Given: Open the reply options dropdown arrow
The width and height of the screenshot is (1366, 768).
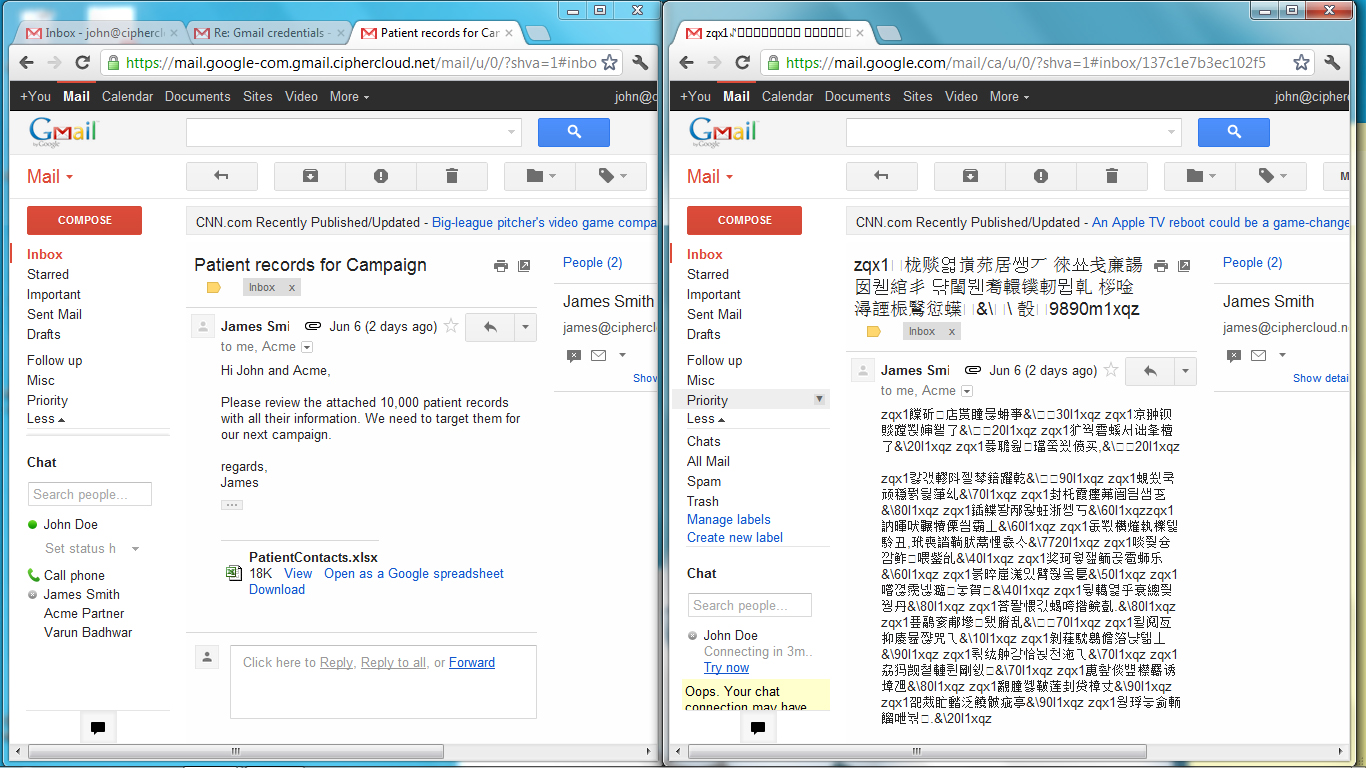Looking at the screenshot, I should pos(525,327).
